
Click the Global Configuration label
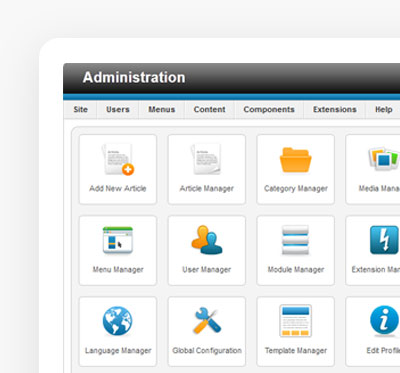(207, 351)
